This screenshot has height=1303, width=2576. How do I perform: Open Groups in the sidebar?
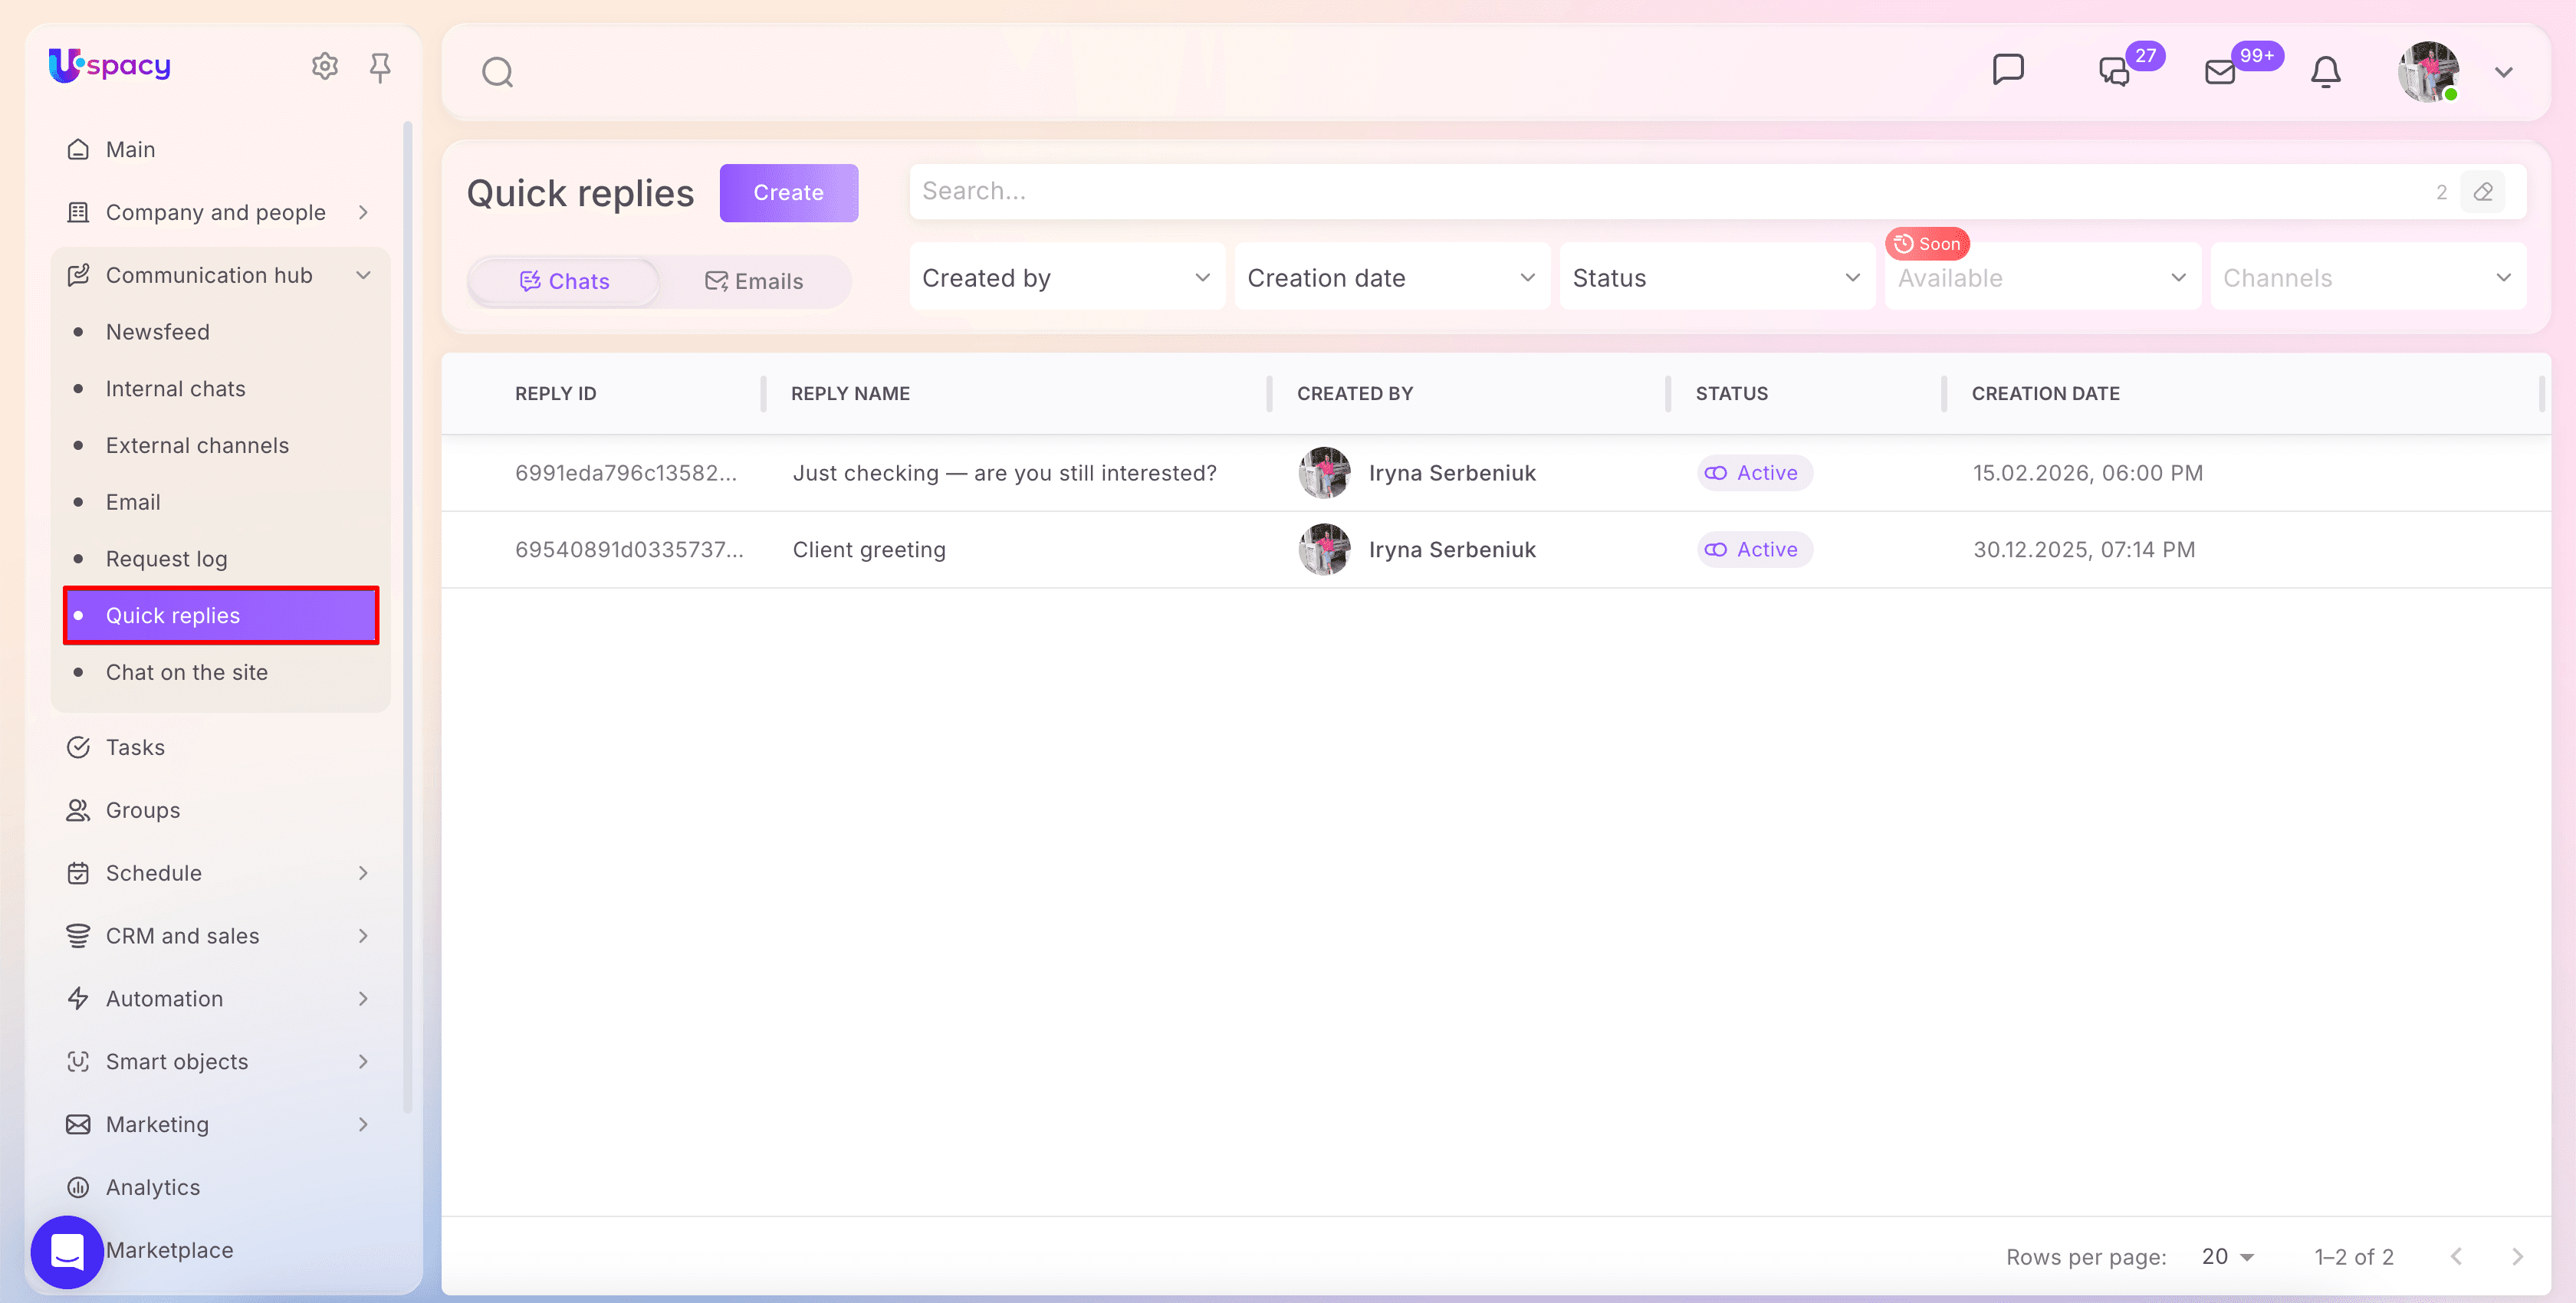[x=220, y=810]
